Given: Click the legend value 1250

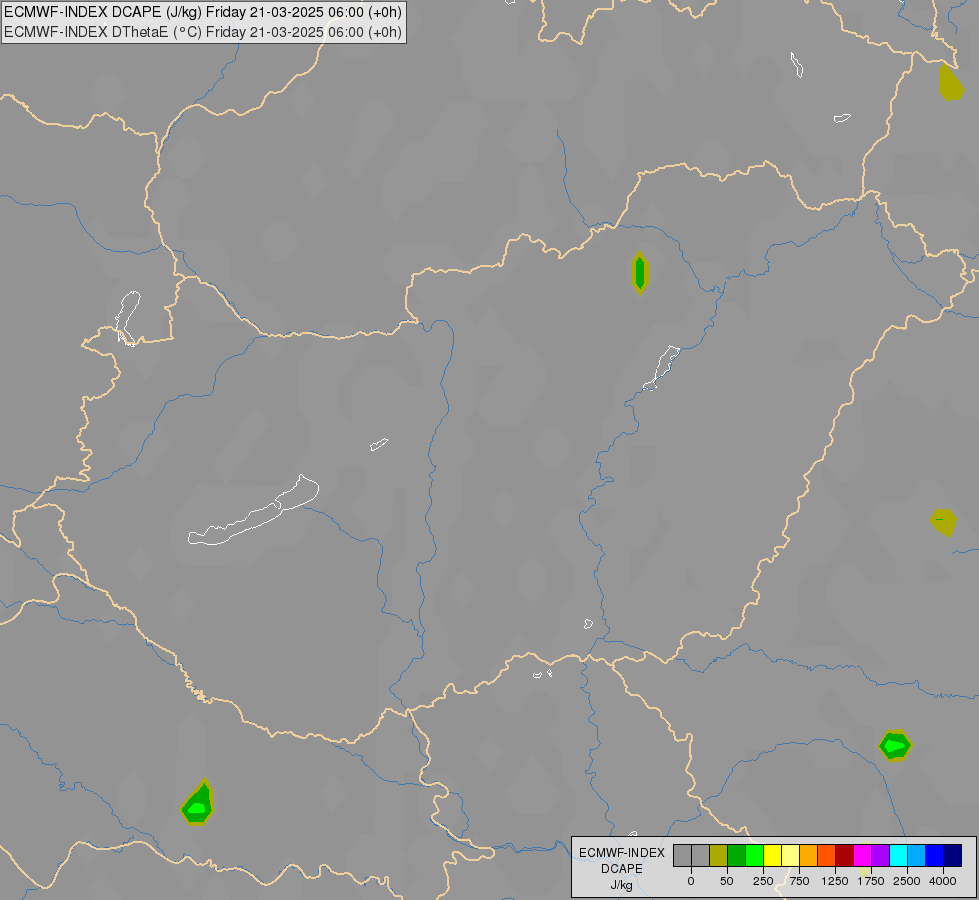Looking at the screenshot, I should [835, 881].
